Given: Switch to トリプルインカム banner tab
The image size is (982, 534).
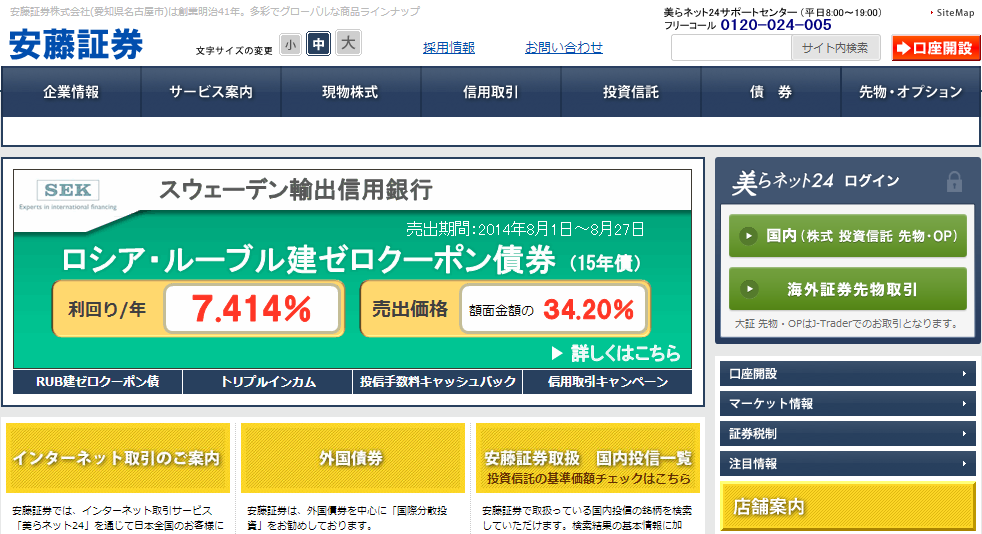Looking at the screenshot, I should pyautogui.click(x=267, y=382).
